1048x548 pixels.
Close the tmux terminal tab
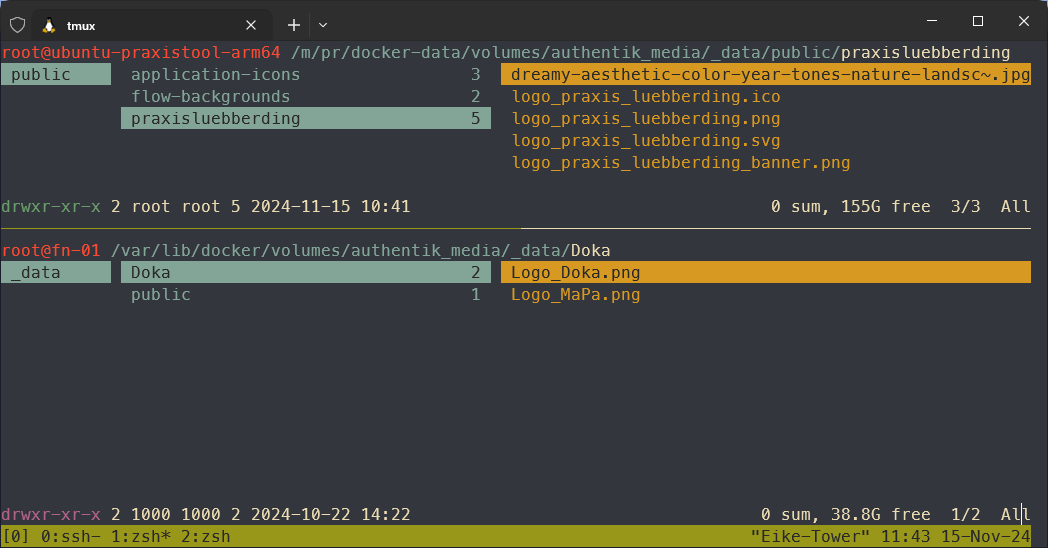click(251, 24)
